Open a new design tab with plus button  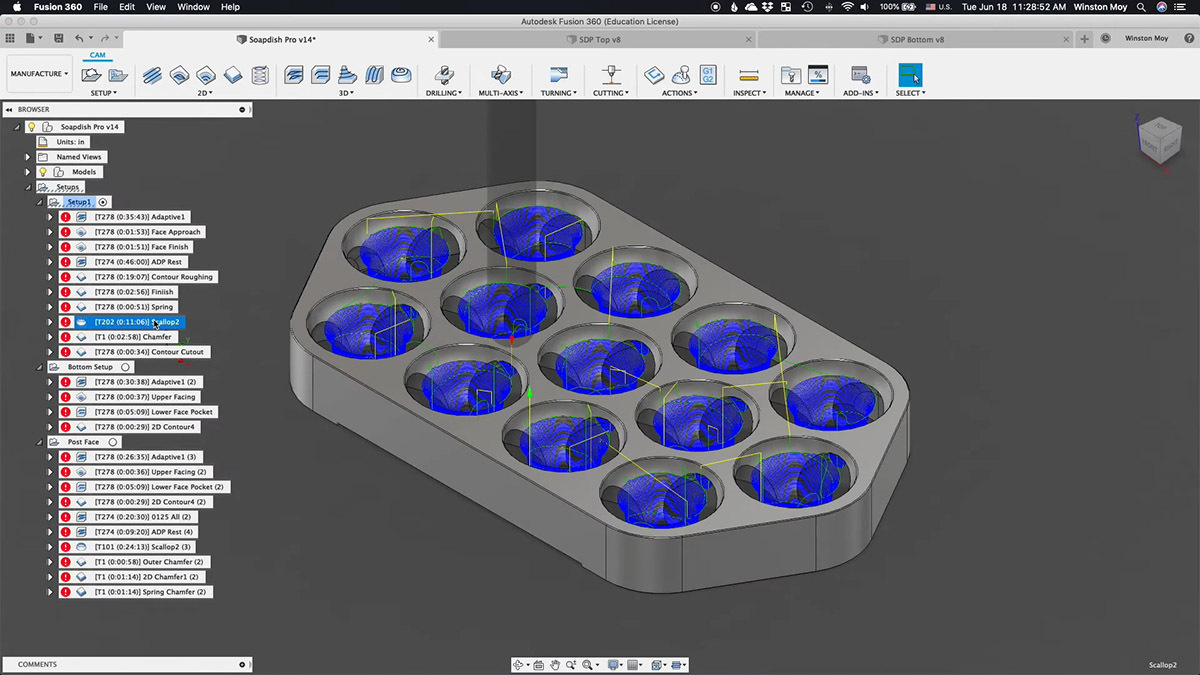pyautogui.click(x=1085, y=39)
